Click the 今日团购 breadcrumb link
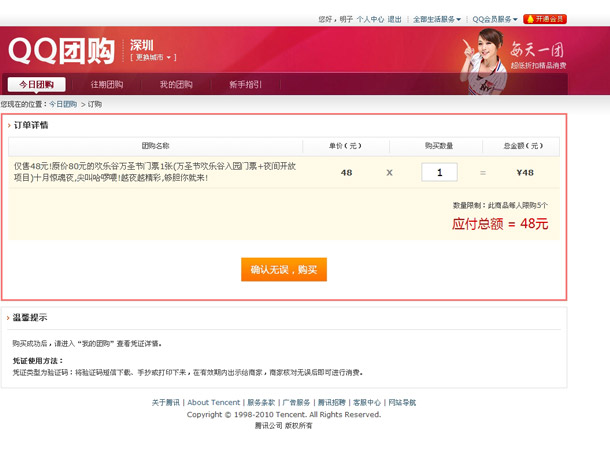This screenshot has height=460, width=610. point(63,104)
